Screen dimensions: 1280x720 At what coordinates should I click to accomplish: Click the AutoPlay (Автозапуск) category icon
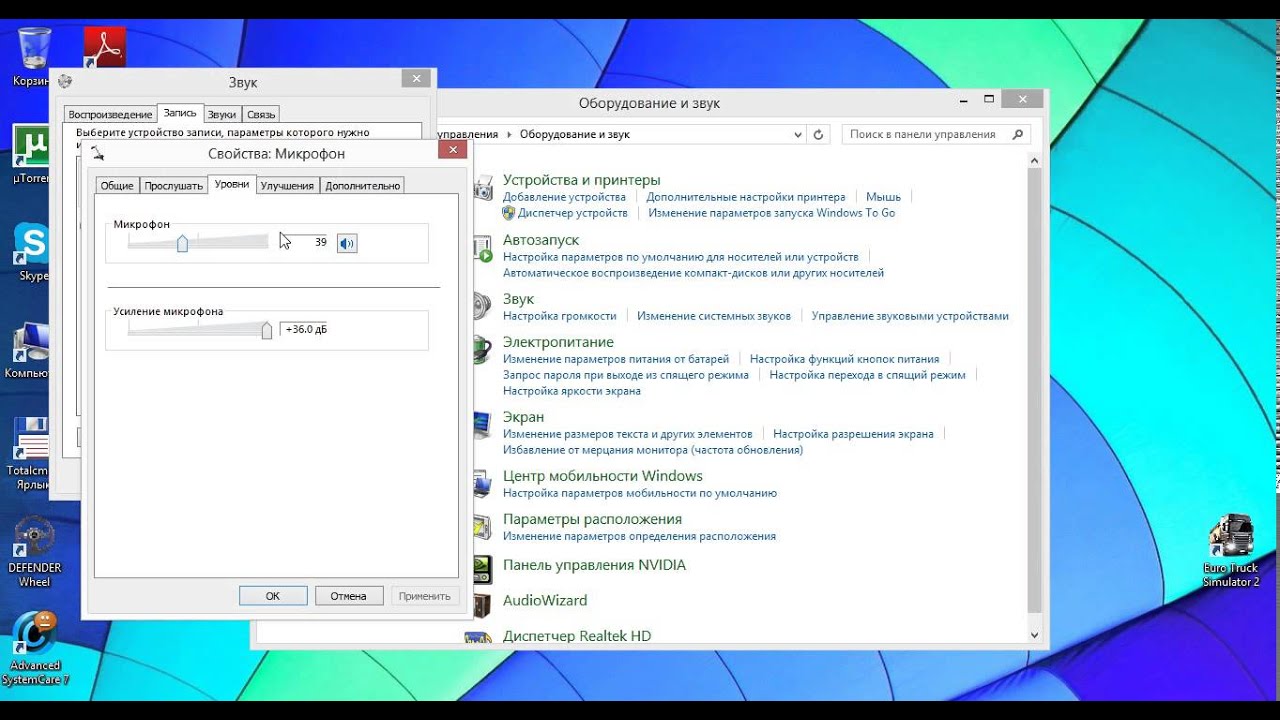[x=483, y=249]
